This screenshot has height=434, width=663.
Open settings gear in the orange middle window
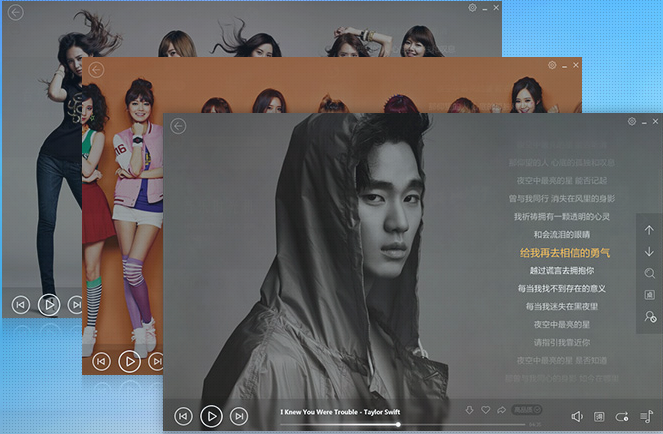[552, 65]
